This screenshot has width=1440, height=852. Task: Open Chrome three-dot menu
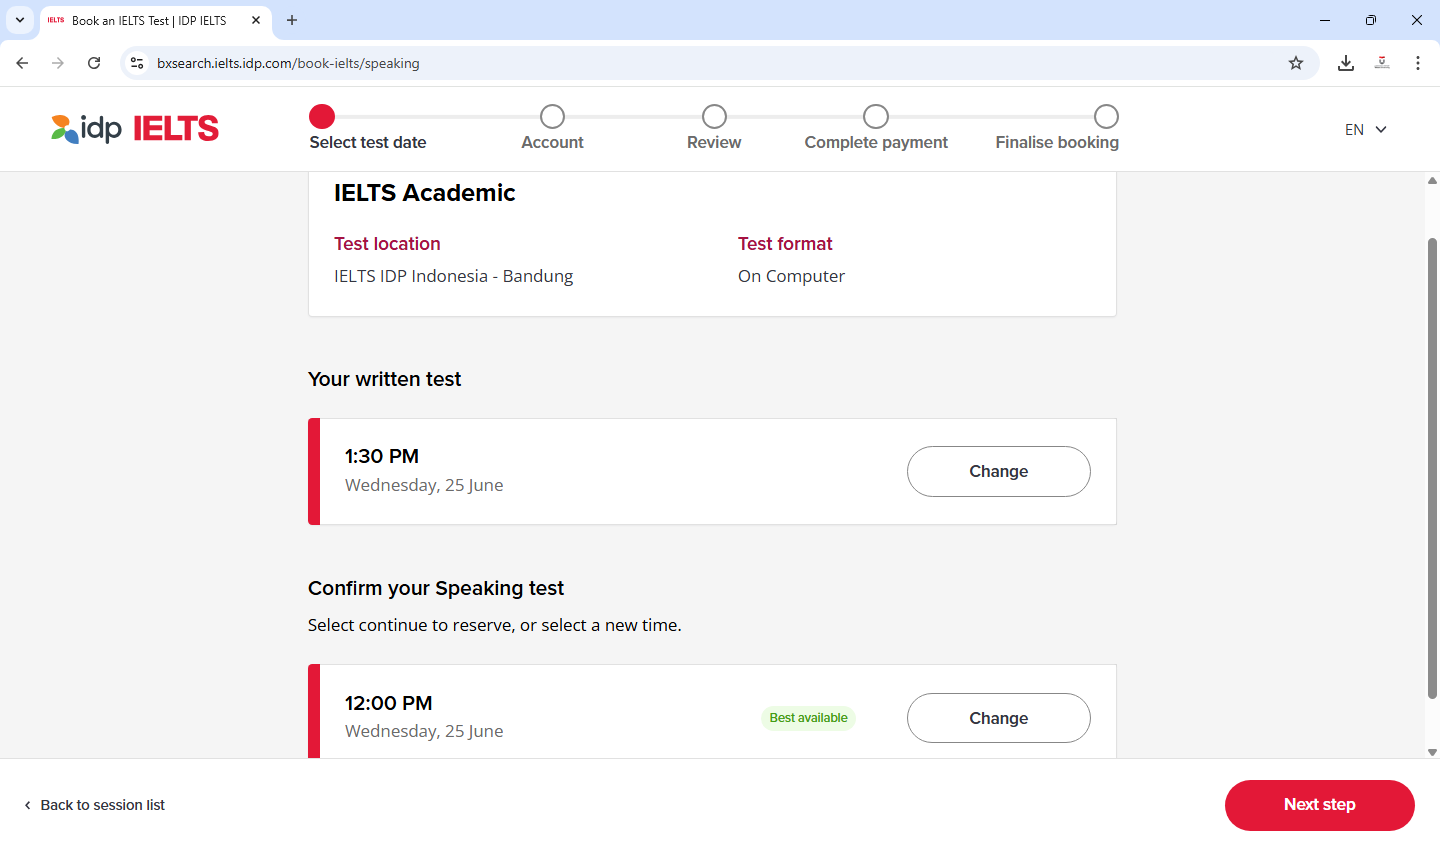[x=1418, y=63]
